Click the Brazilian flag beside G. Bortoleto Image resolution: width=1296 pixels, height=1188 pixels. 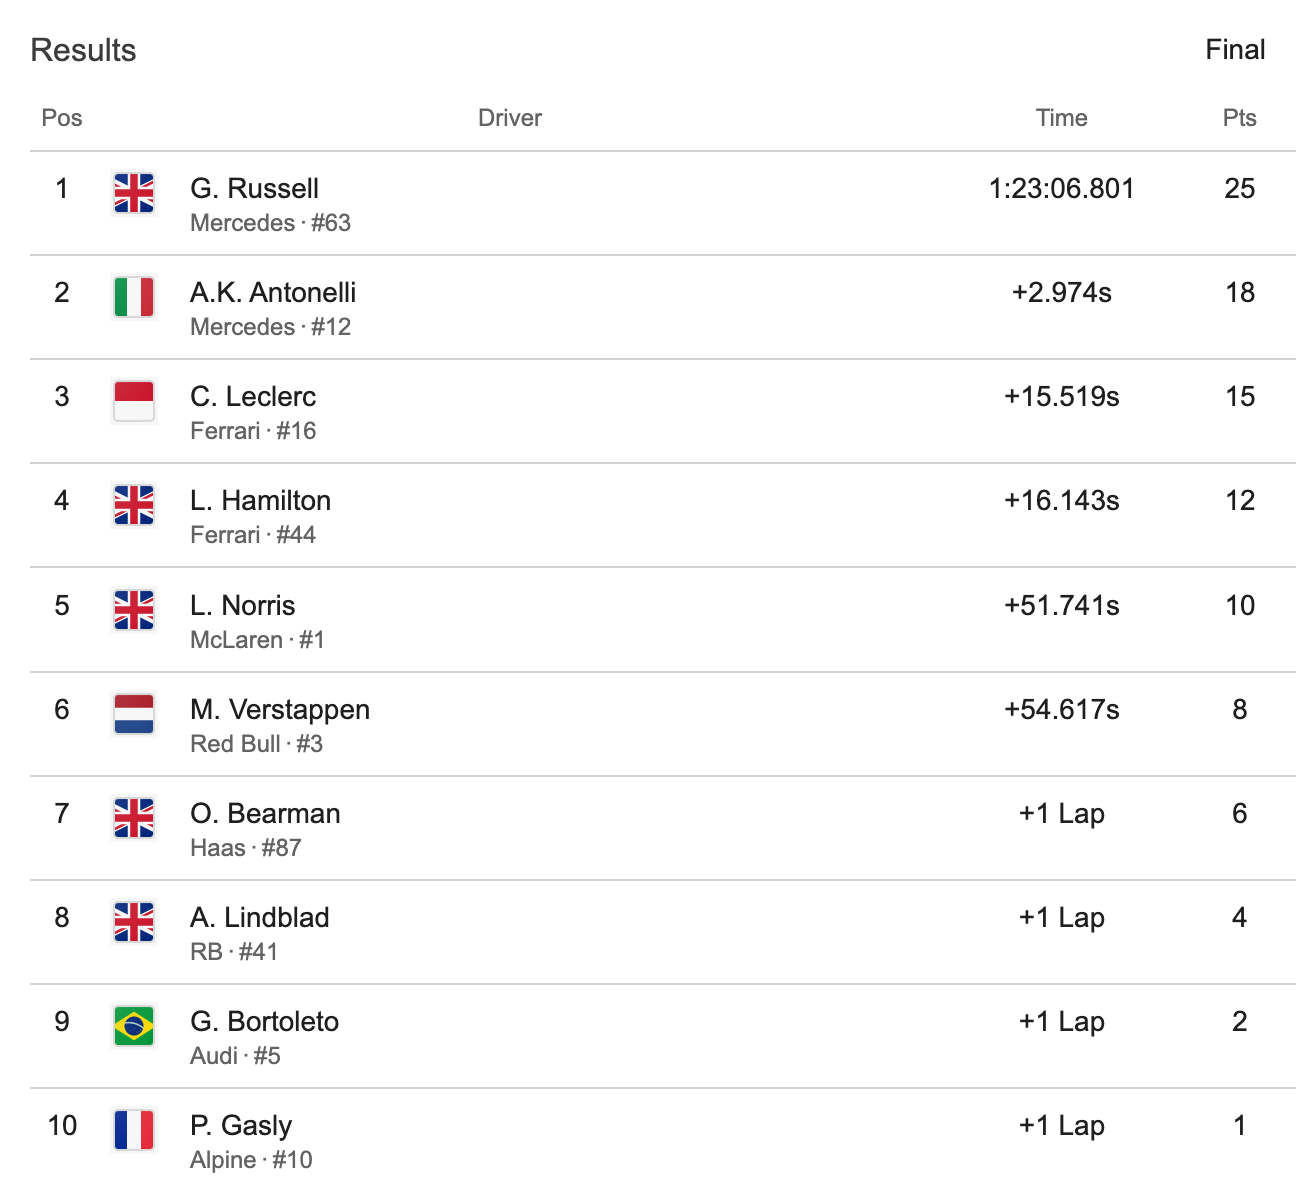click(x=134, y=1026)
